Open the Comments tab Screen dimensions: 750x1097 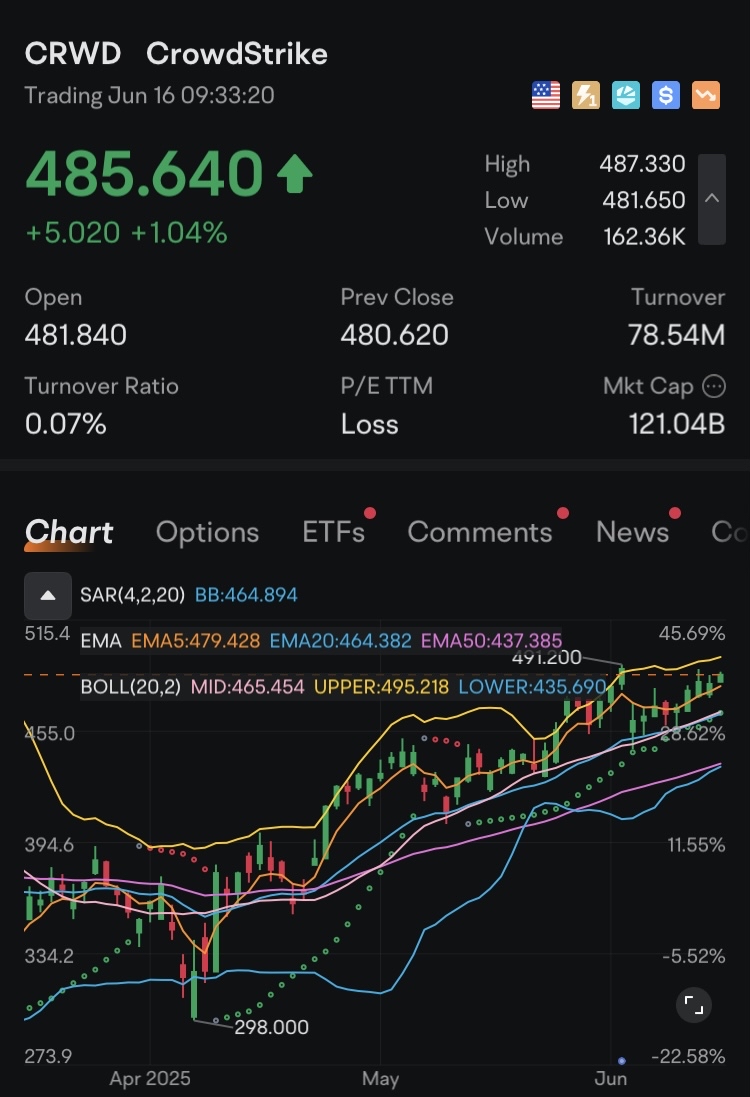(480, 532)
